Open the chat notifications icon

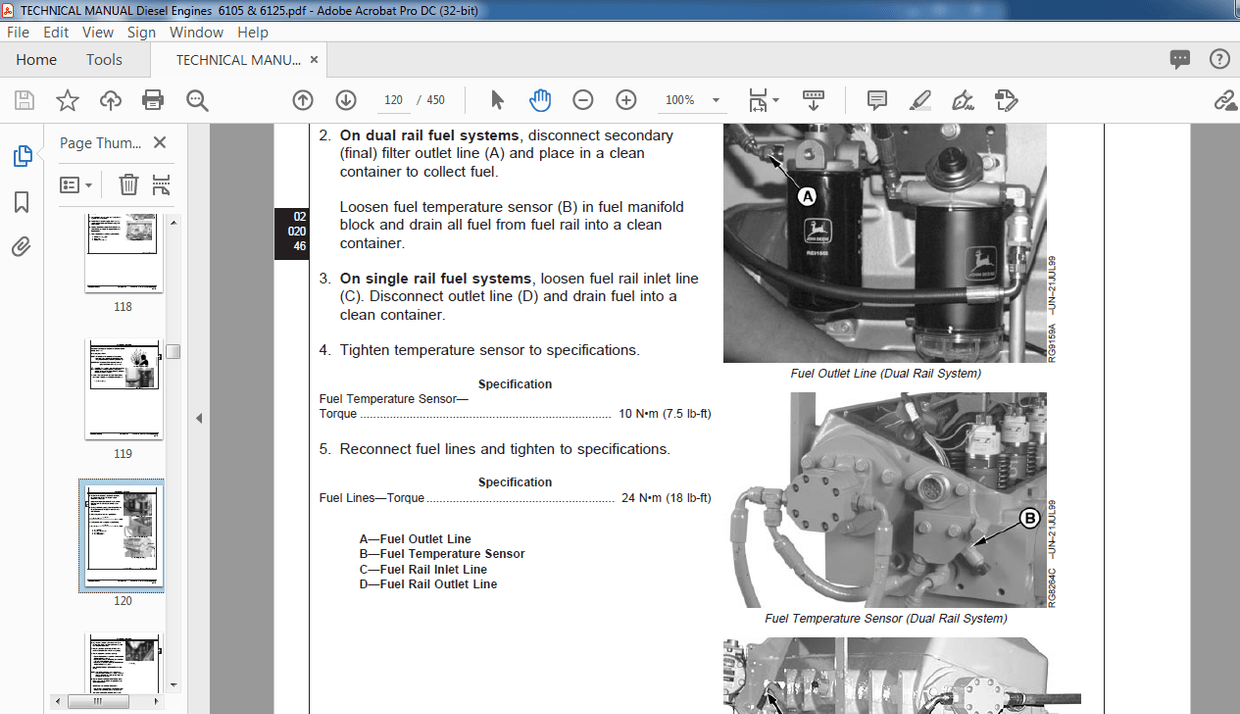(1180, 60)
